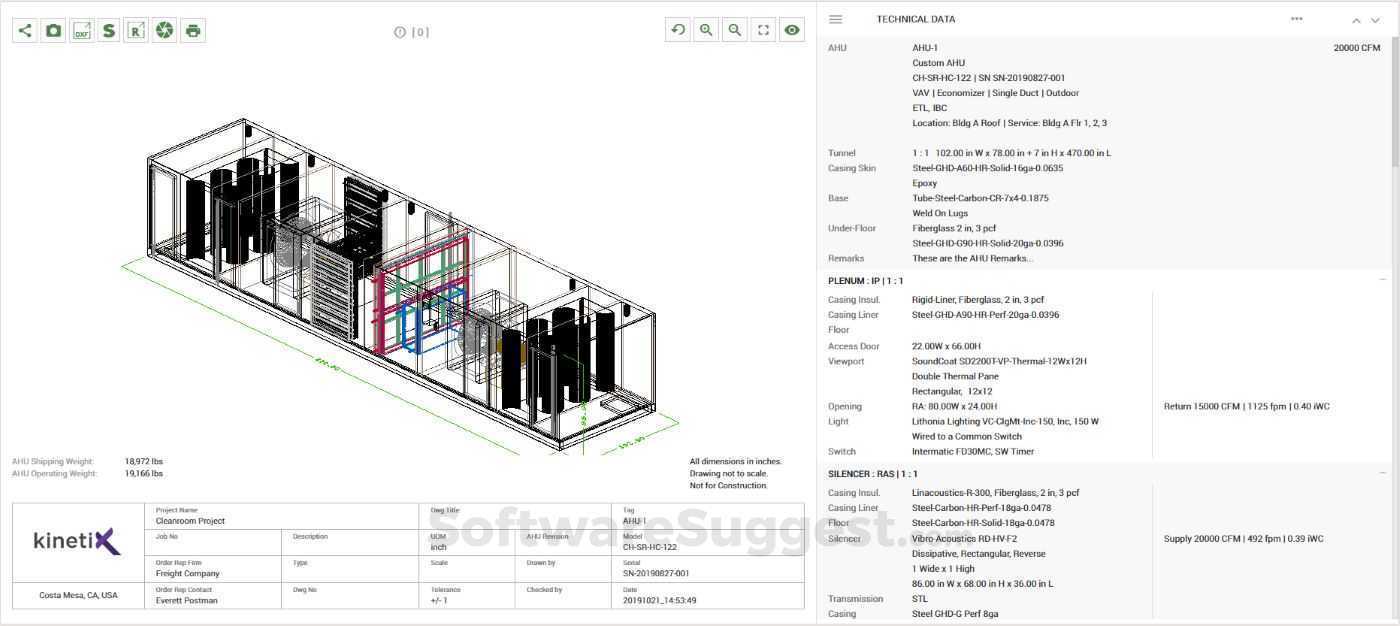The height and width of the screenshot is (626, 1400).
Task: Open the hamburger menu beside Technical Data
Action: click(835, 18)
